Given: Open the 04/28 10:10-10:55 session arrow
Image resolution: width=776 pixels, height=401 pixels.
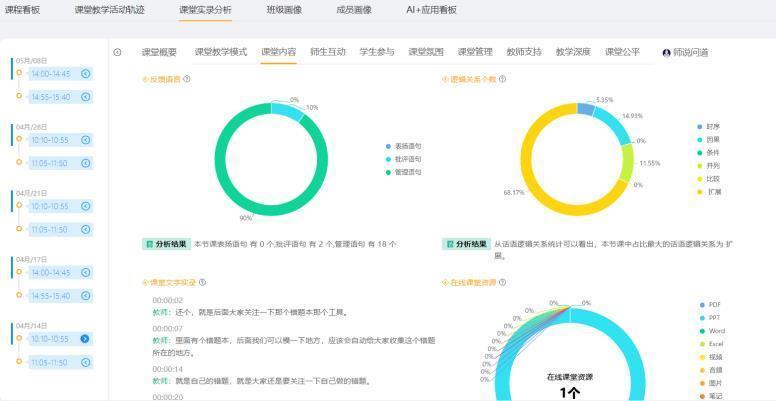Looking at the screenshot, I should pos(86,140).
